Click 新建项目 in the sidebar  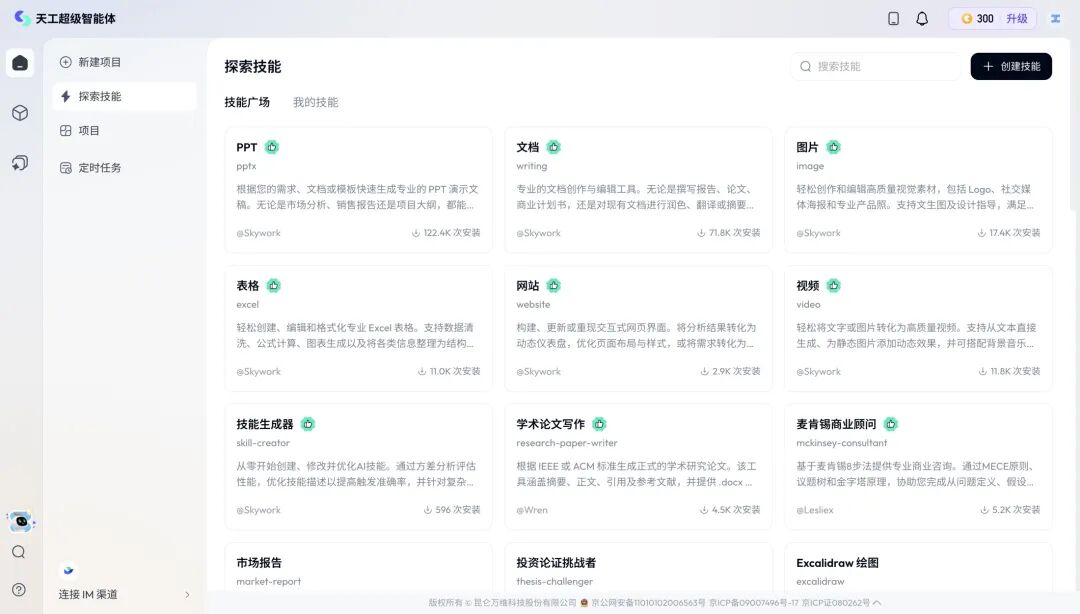124,62
